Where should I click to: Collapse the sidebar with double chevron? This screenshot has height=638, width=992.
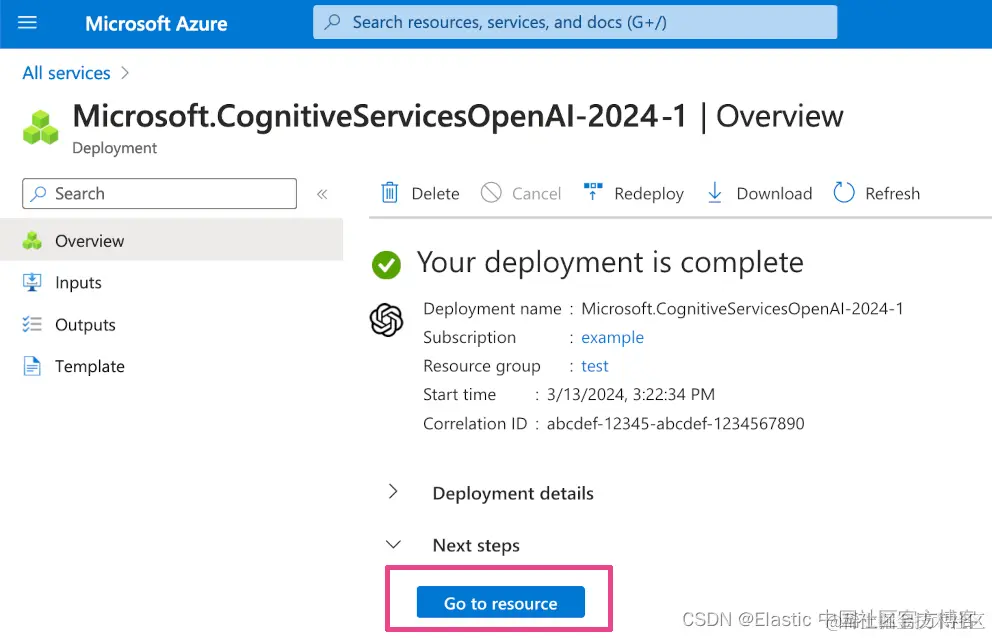click(x=322, y=194)
